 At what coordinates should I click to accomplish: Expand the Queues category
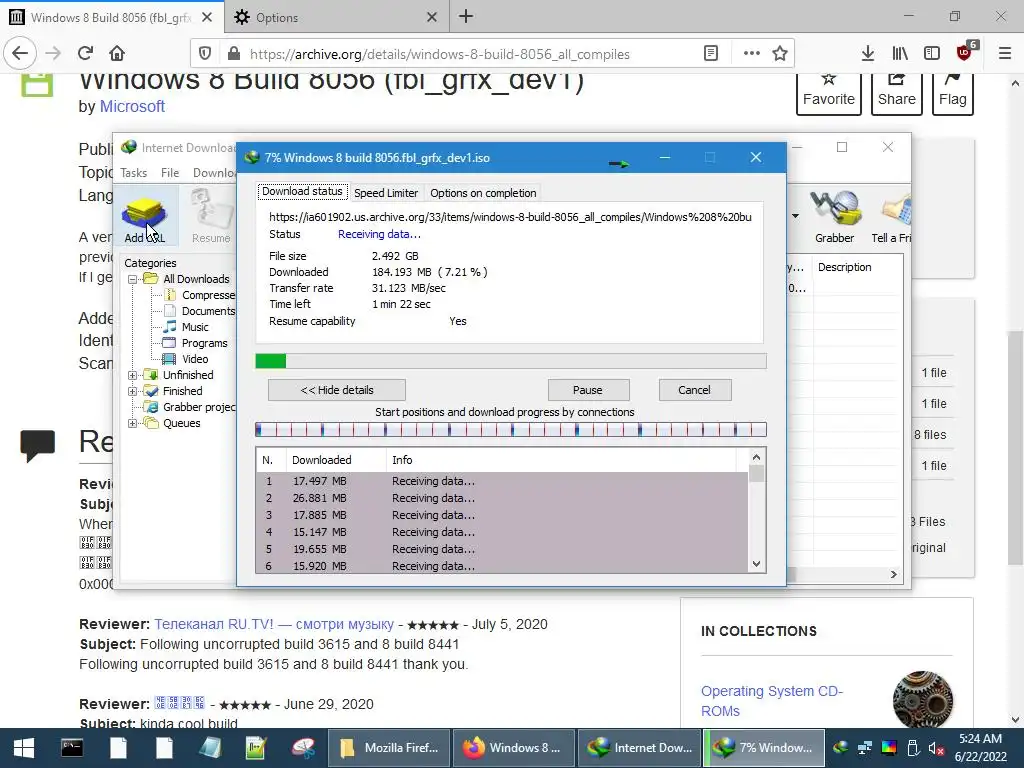(133, 423)
